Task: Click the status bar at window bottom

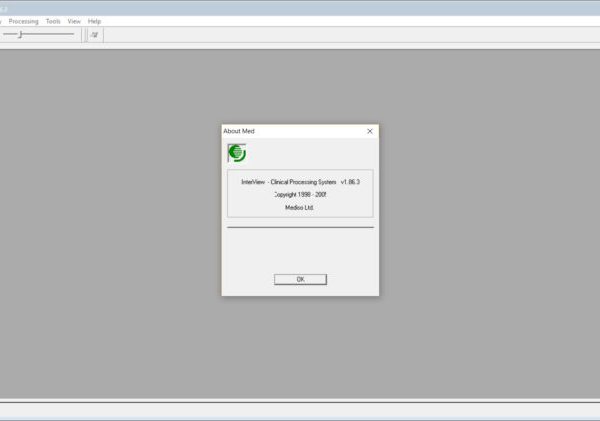Action: click(300, 410)
